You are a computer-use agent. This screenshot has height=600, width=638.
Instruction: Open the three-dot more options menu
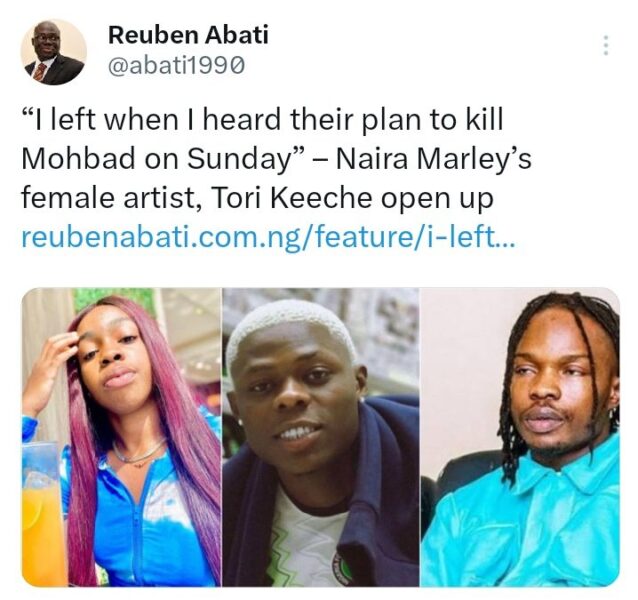click(606, 46)
